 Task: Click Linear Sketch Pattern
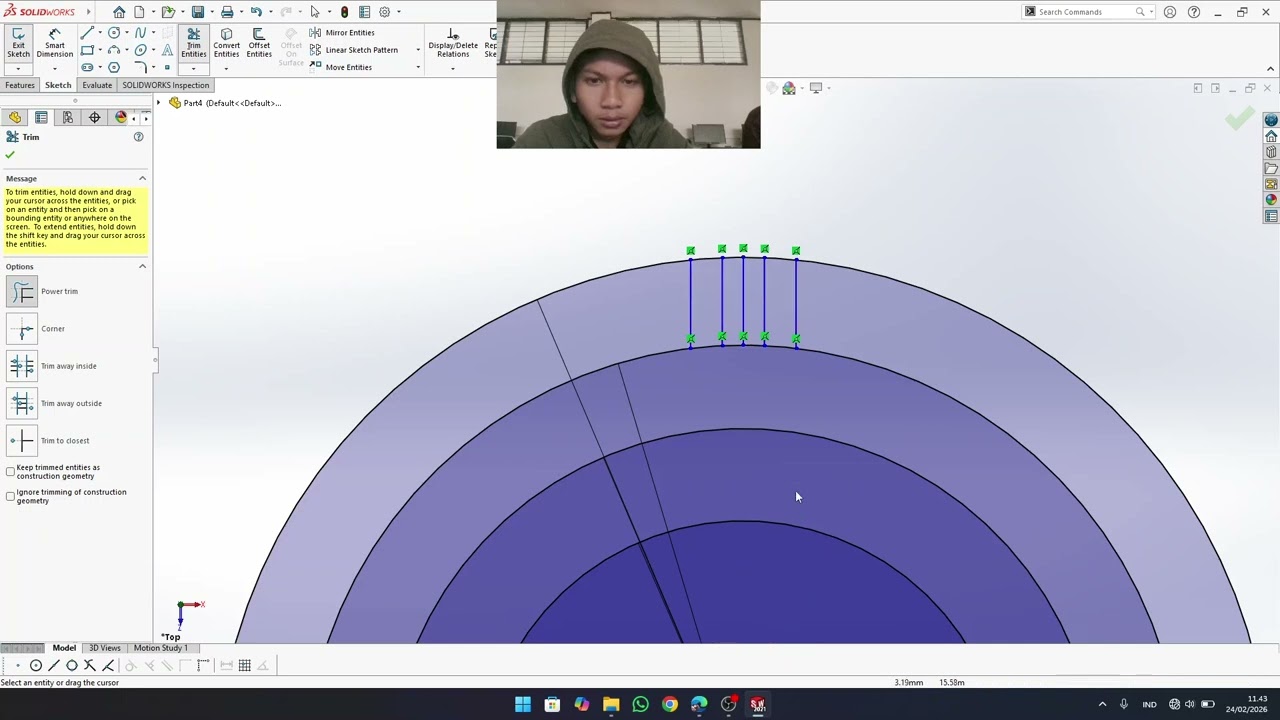click(354, 50)
